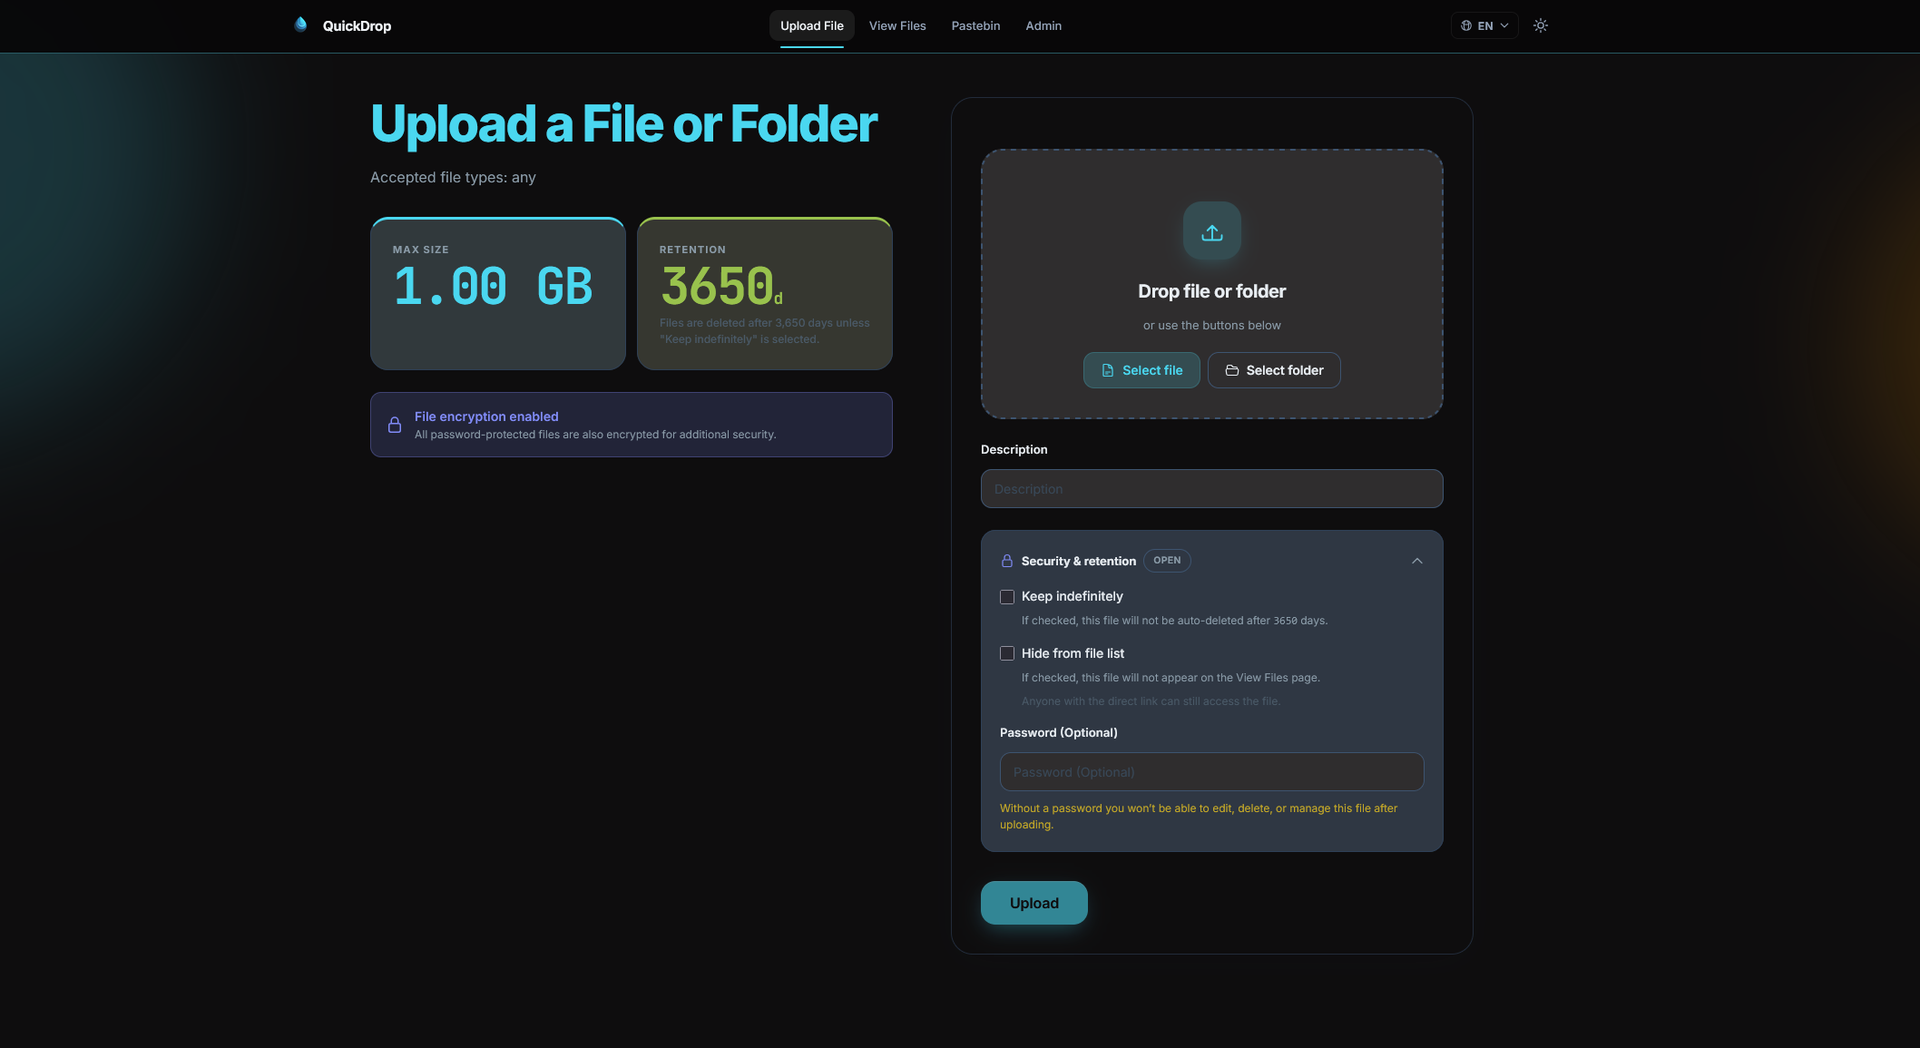
Task: Focus the Password (Optional) input field
Action: 1212,772
